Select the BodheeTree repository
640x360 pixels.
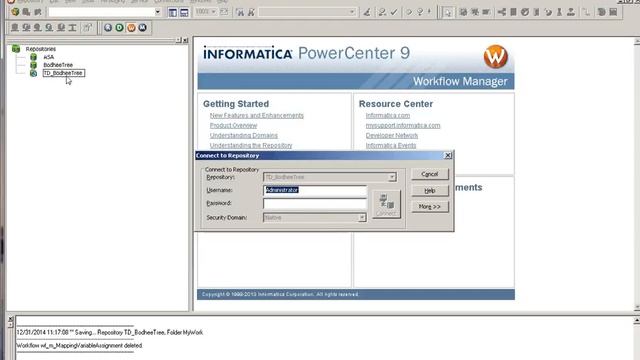tap(58, 65)
